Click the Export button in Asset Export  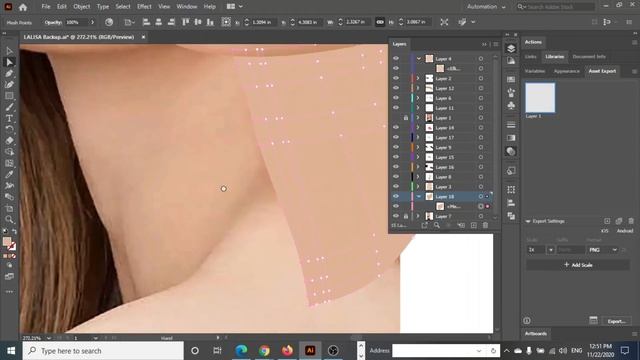[x=616, y=321]
